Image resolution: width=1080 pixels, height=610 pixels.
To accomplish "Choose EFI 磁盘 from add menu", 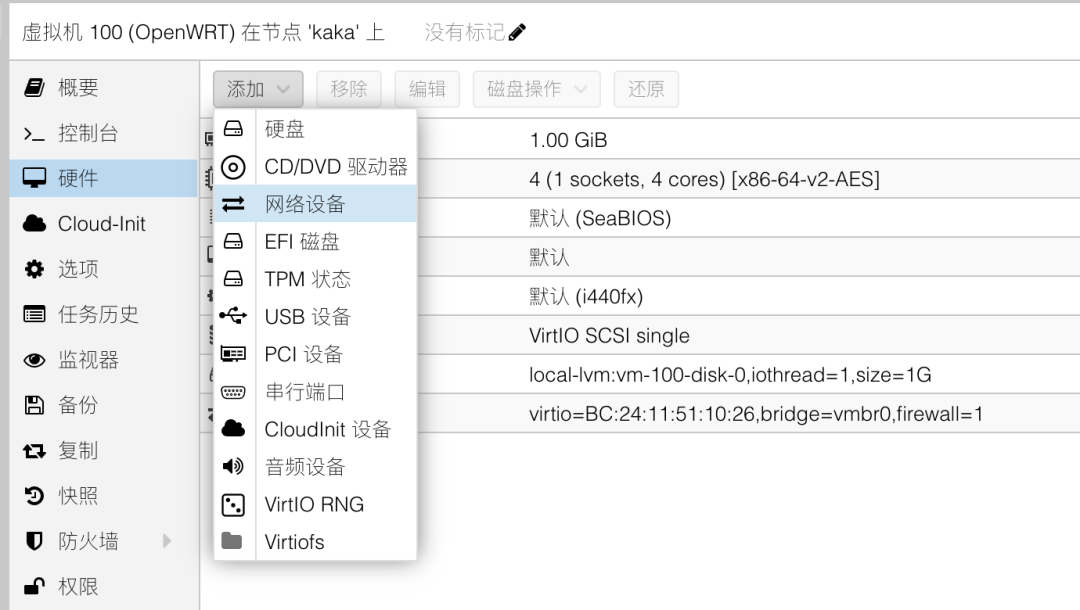I will [315, 242].
